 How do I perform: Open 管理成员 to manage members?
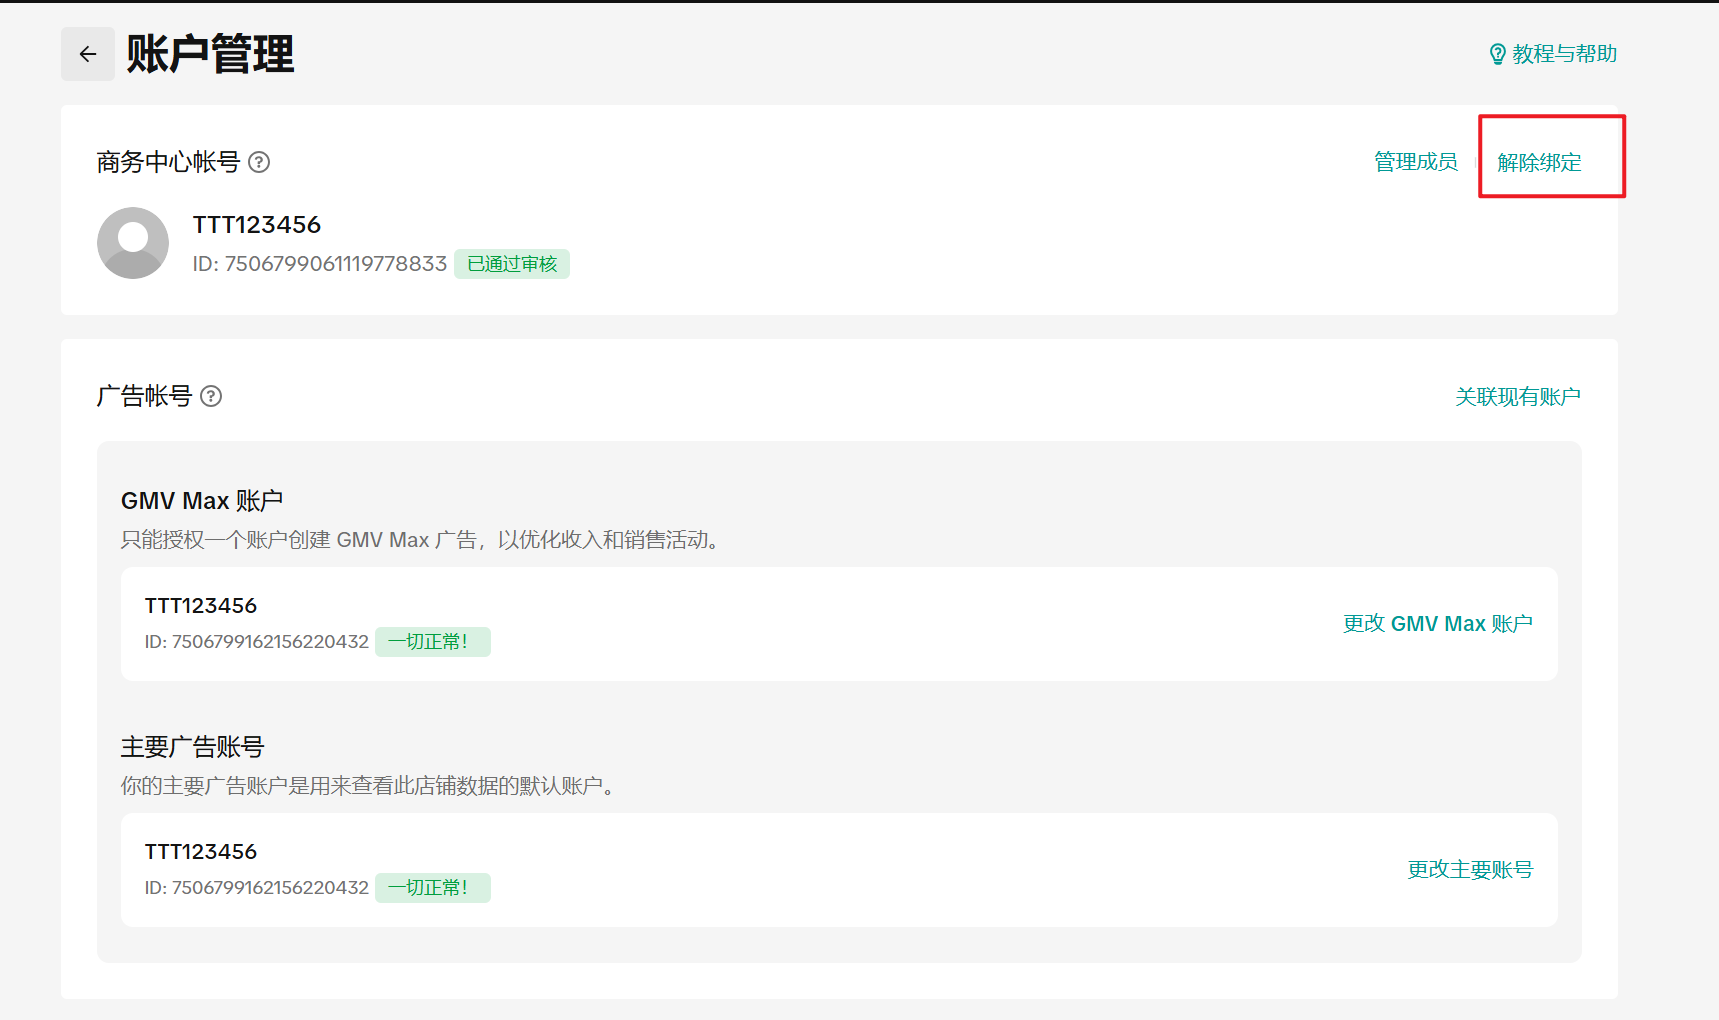pos(1415,162)
